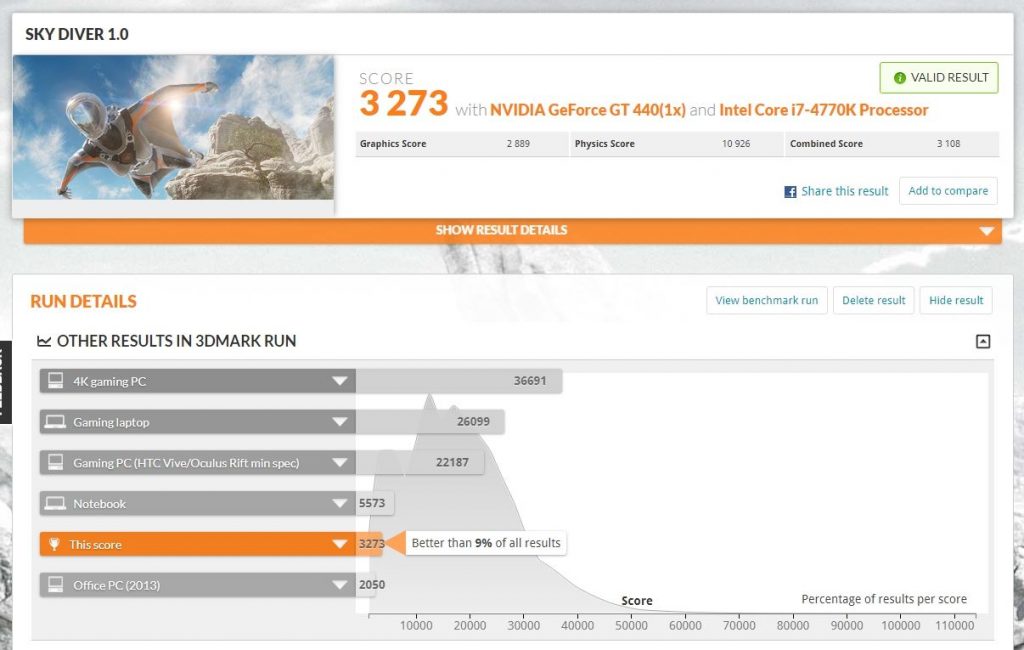The height and width of the screenshot is (650, 1024).
Task: Click Add to compare button
Action: tap(947, 191)
